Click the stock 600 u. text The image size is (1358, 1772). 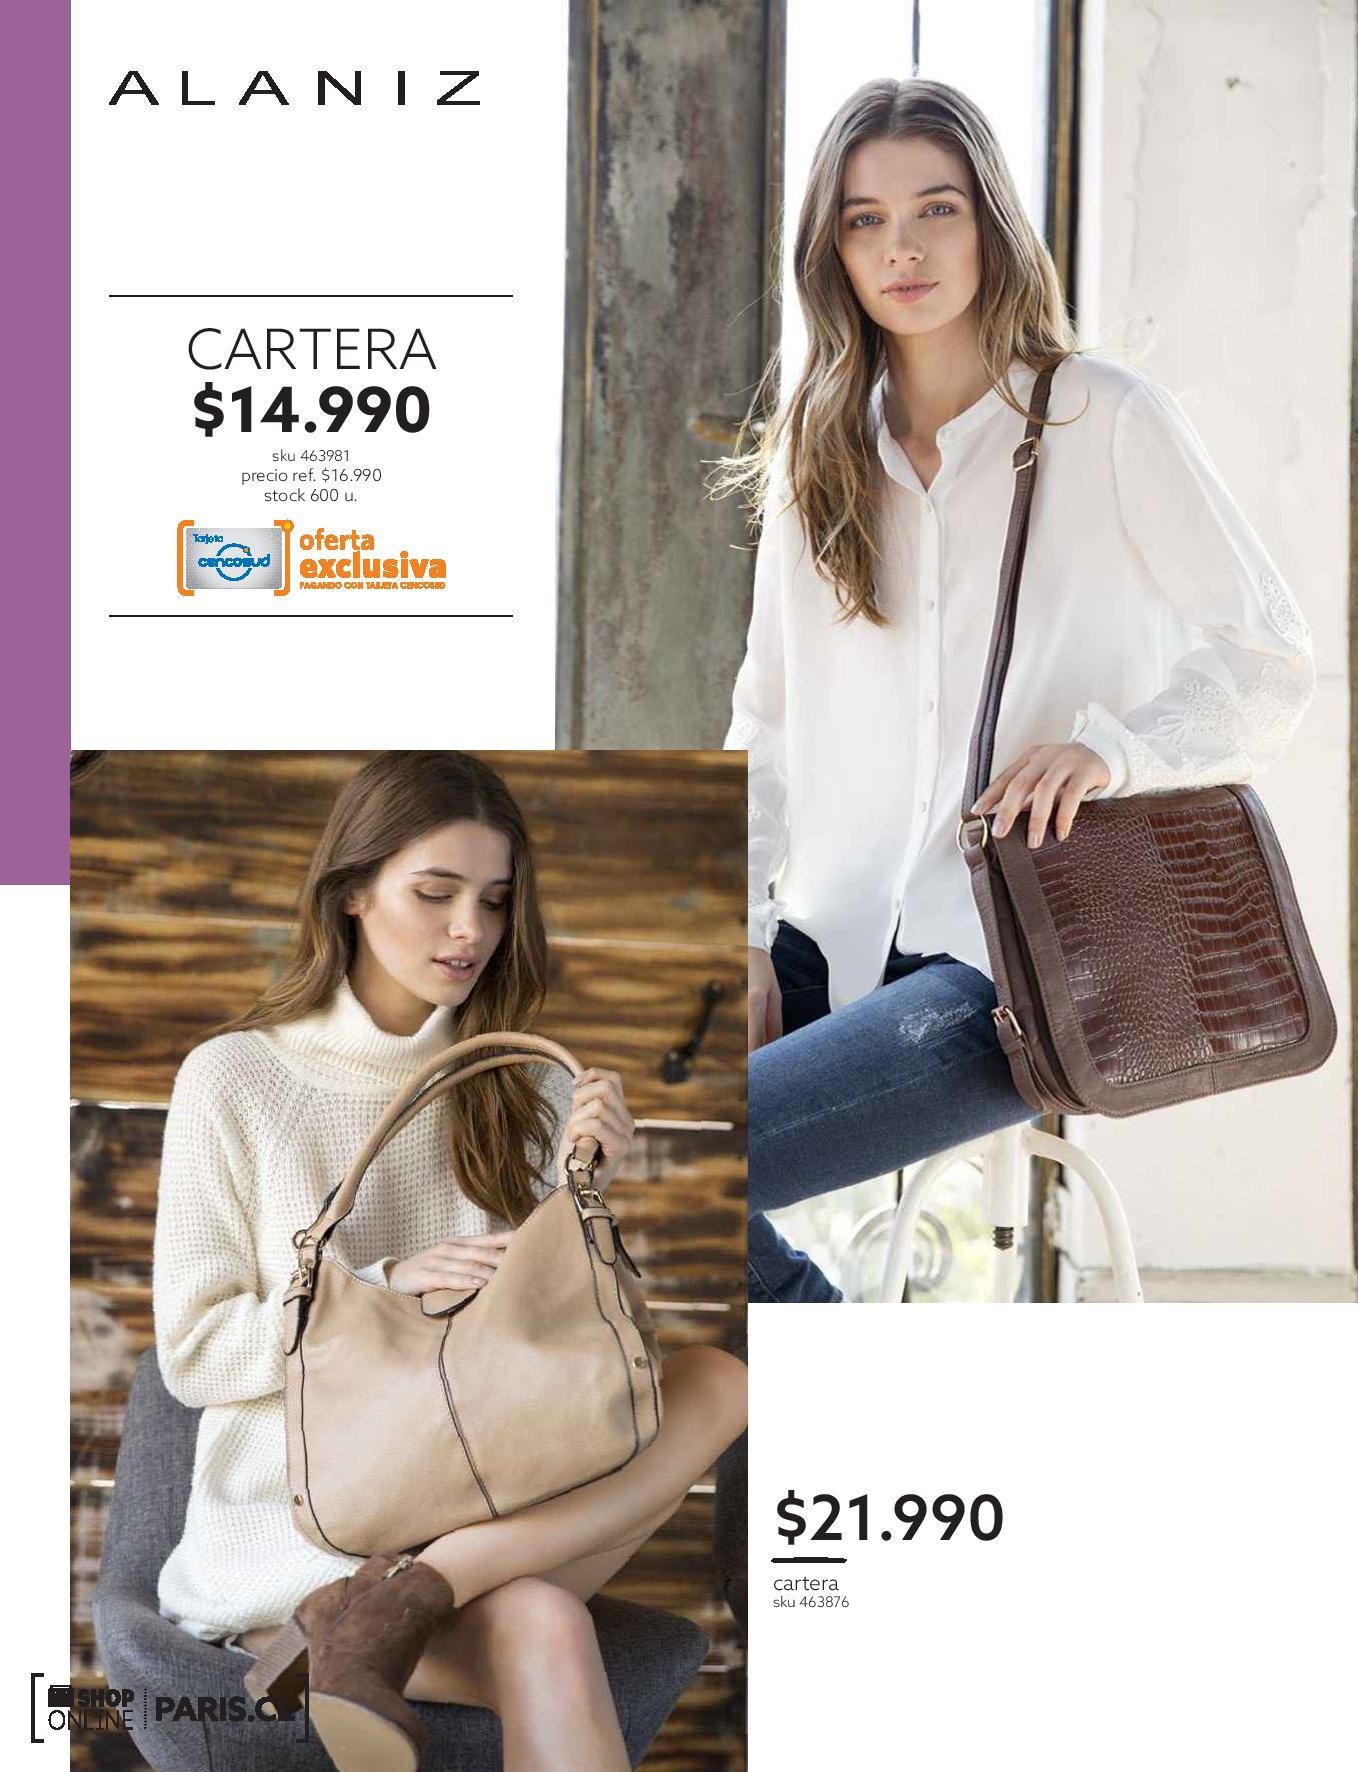click(311, 494)
